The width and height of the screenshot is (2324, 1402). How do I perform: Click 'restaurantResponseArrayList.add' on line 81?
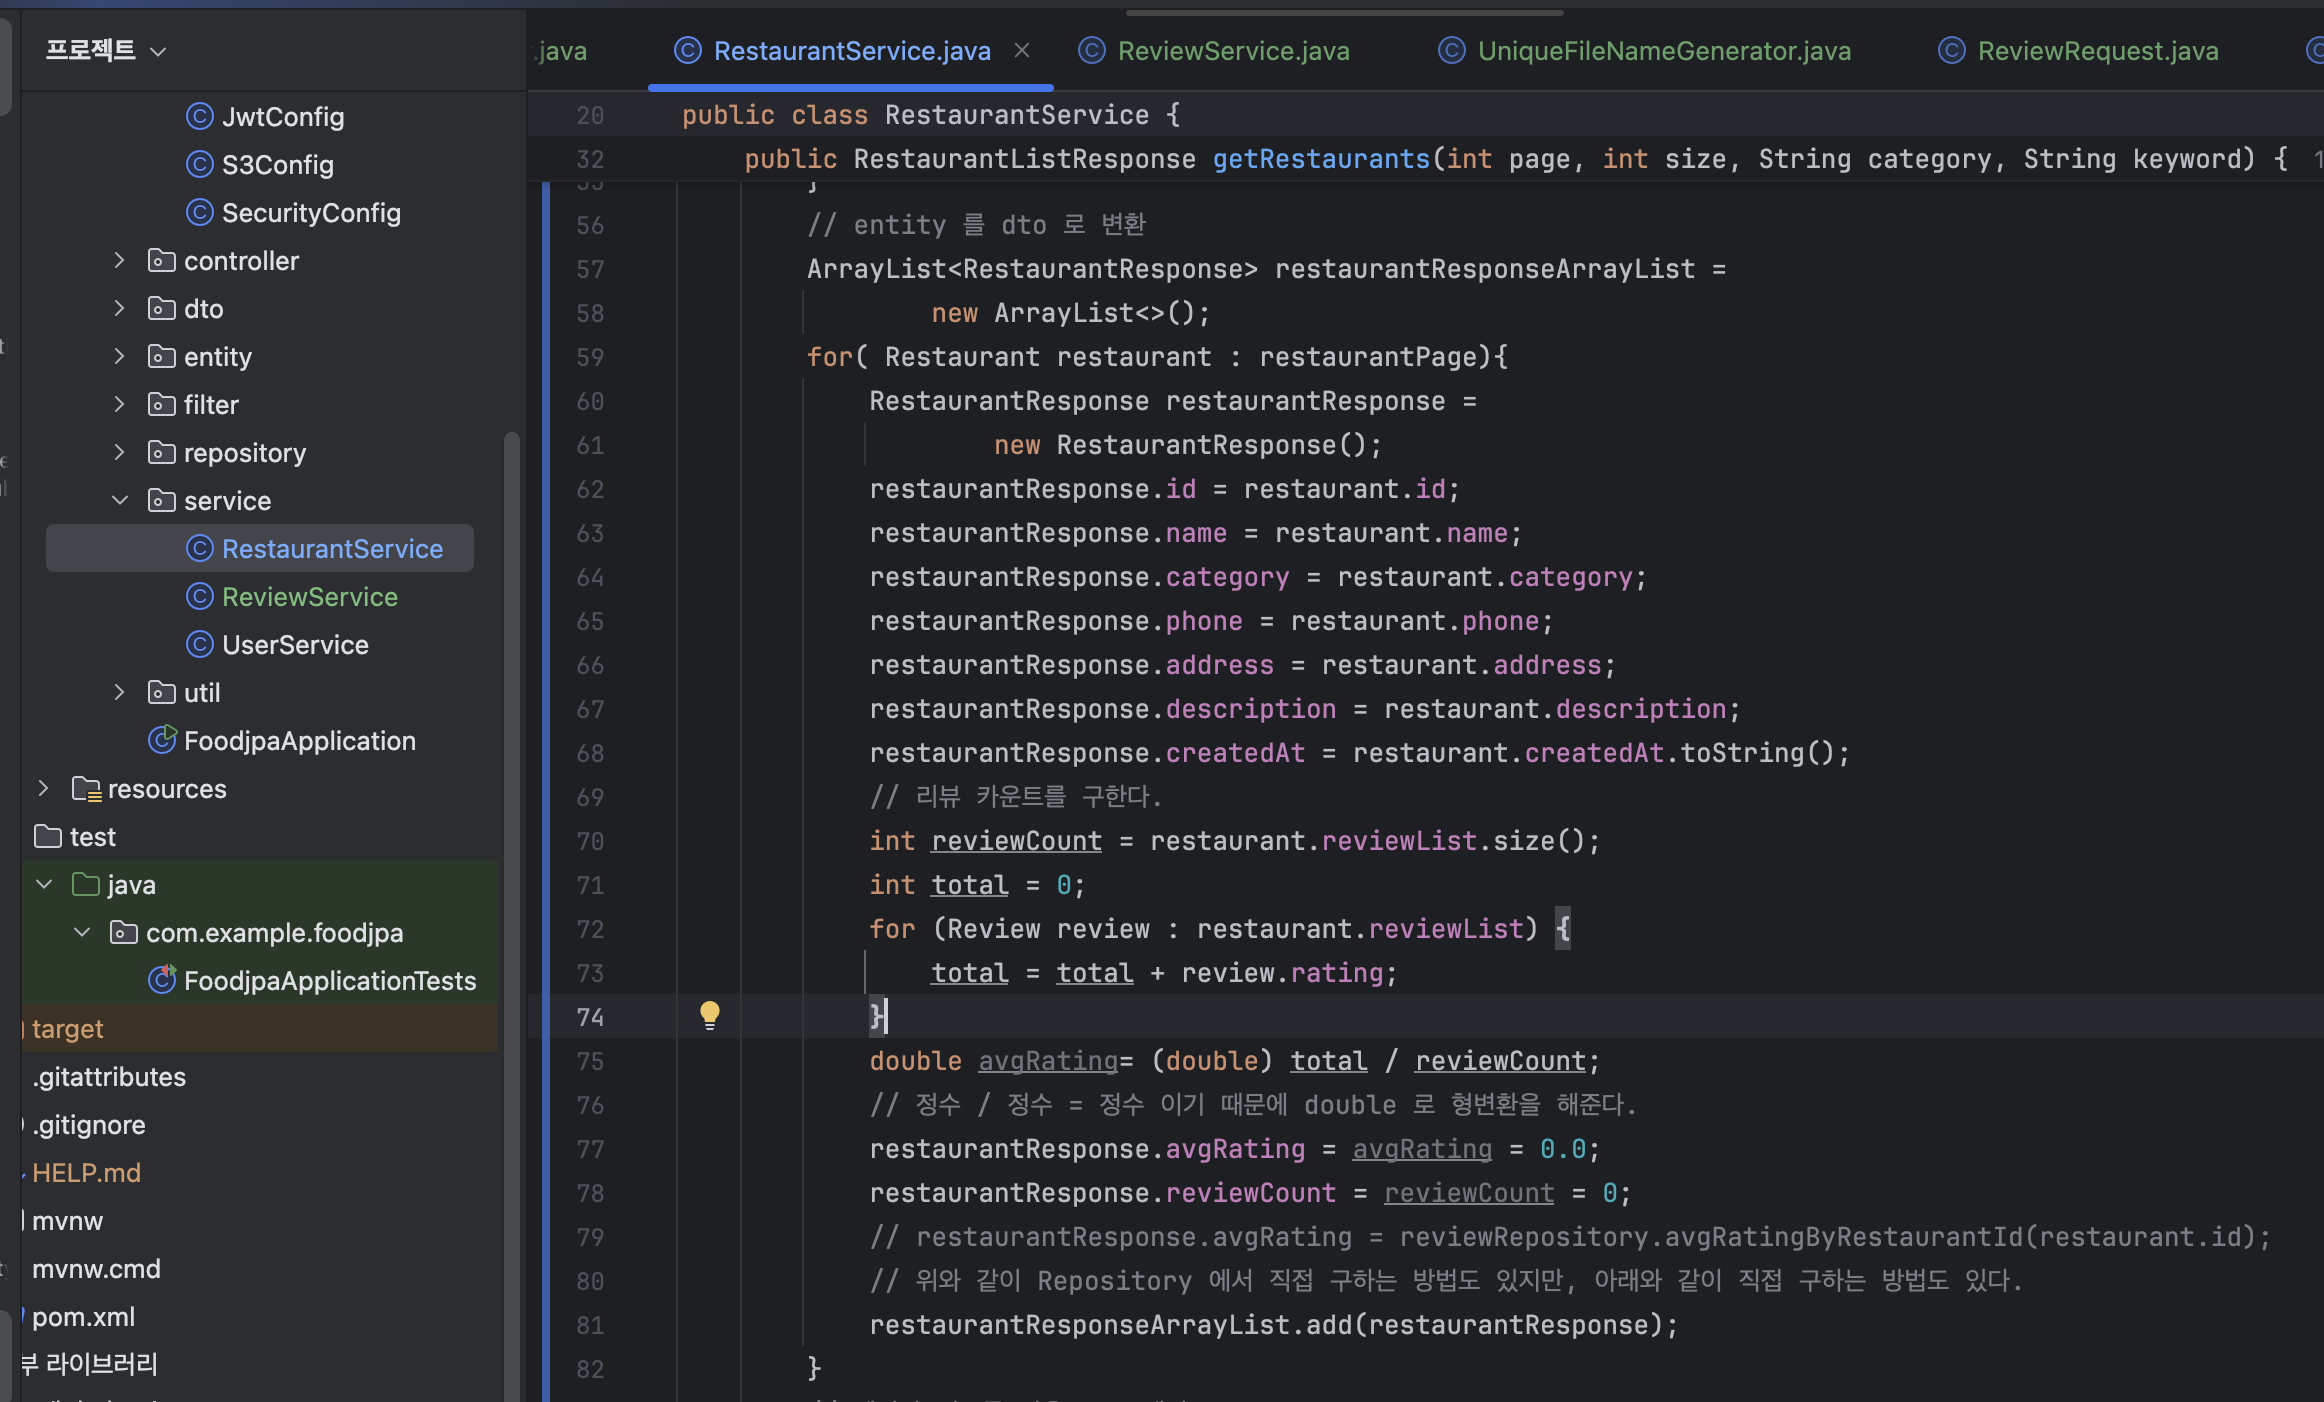pos(1110,1325)
